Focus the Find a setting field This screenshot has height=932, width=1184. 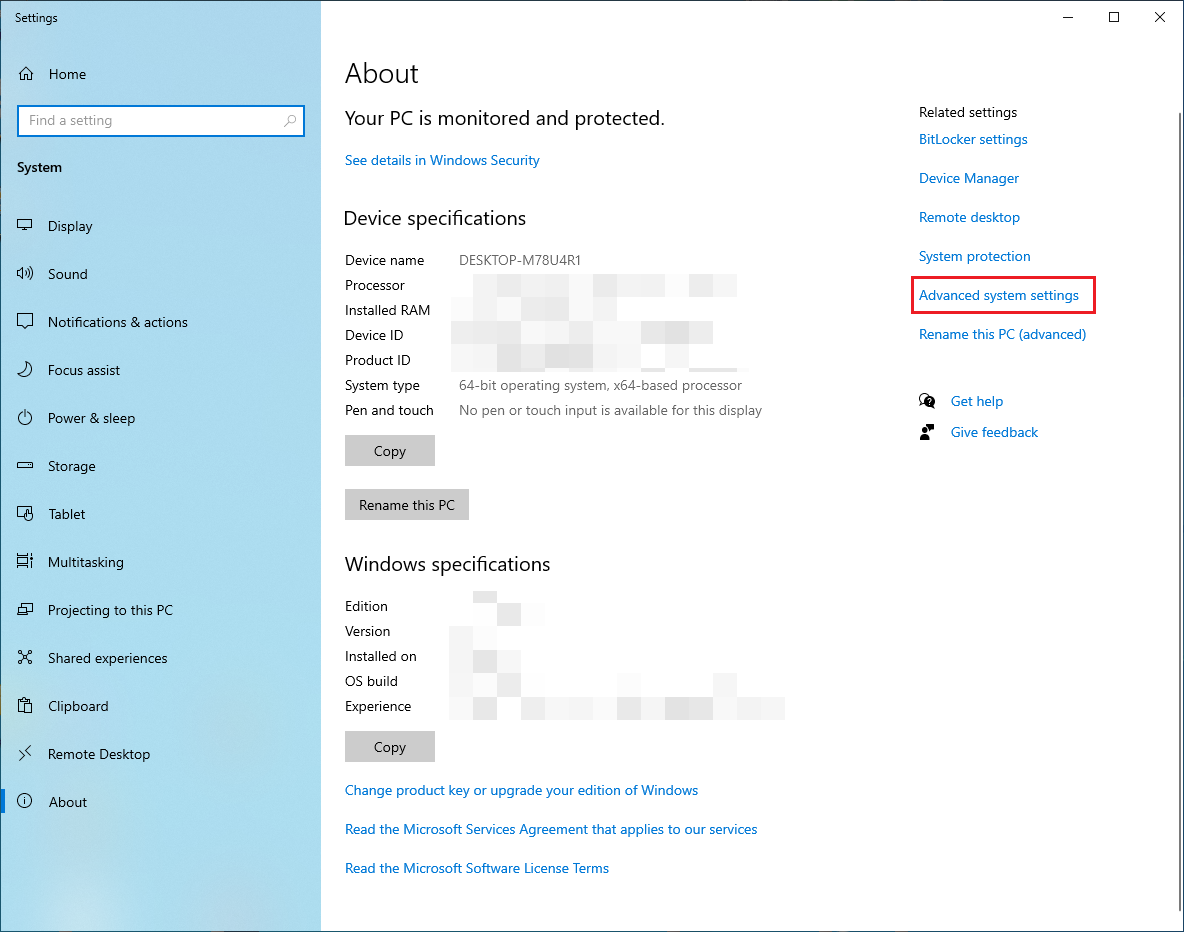[x=150, y=121]
